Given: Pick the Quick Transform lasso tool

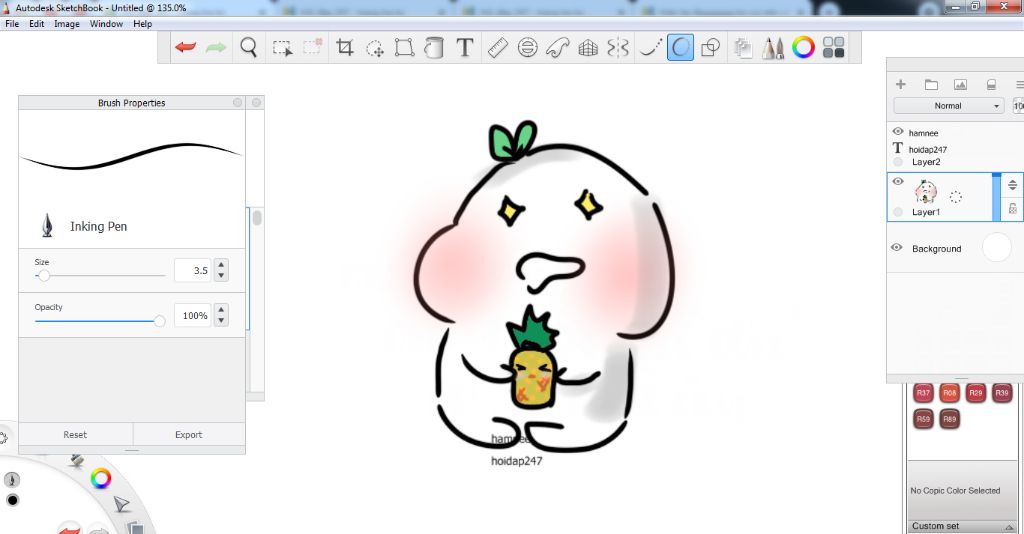Looking at the screenshot, I should tap(375, 48).
